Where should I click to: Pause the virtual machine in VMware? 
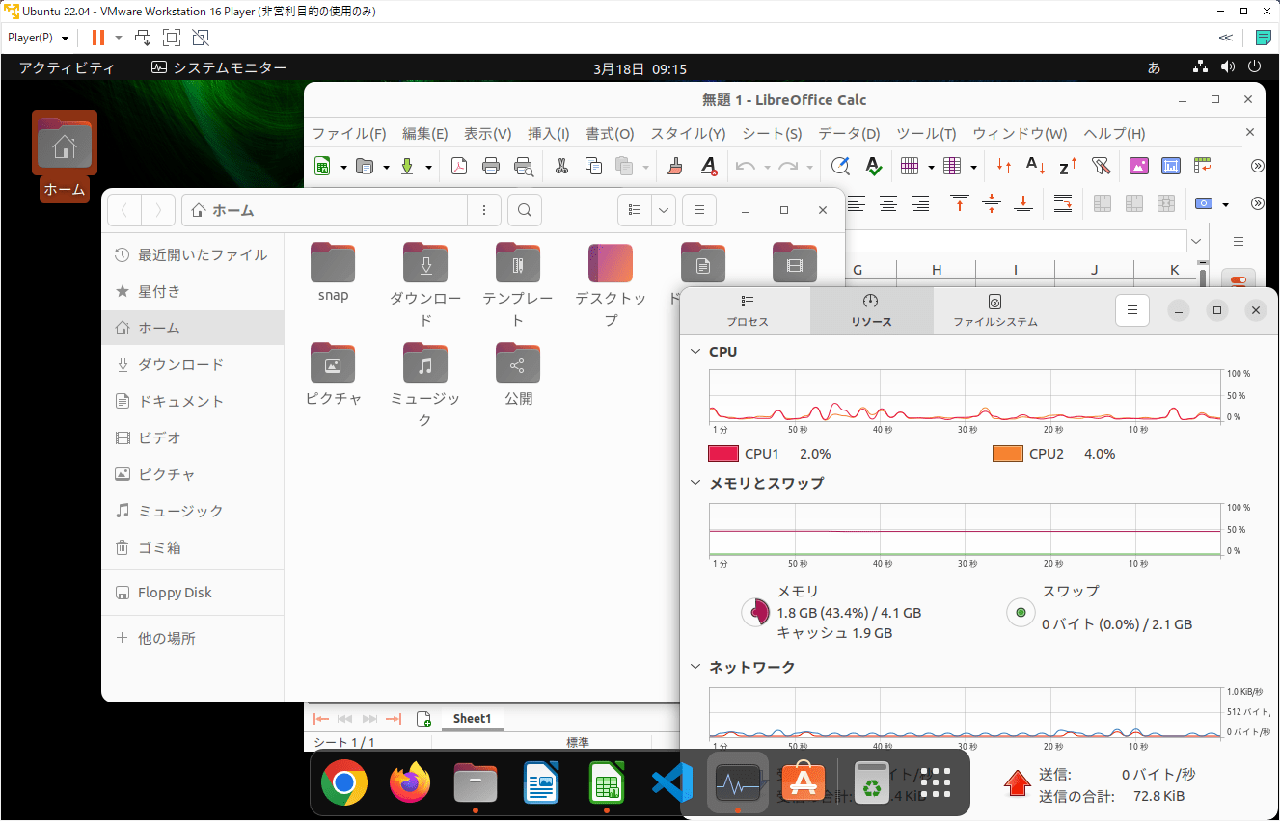coord(98,38)
